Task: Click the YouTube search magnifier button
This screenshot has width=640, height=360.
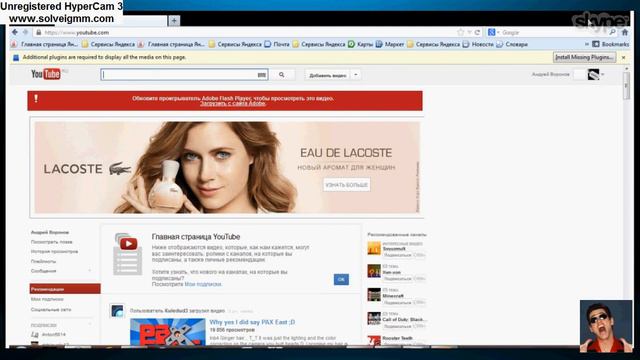Action: (282, 75)
